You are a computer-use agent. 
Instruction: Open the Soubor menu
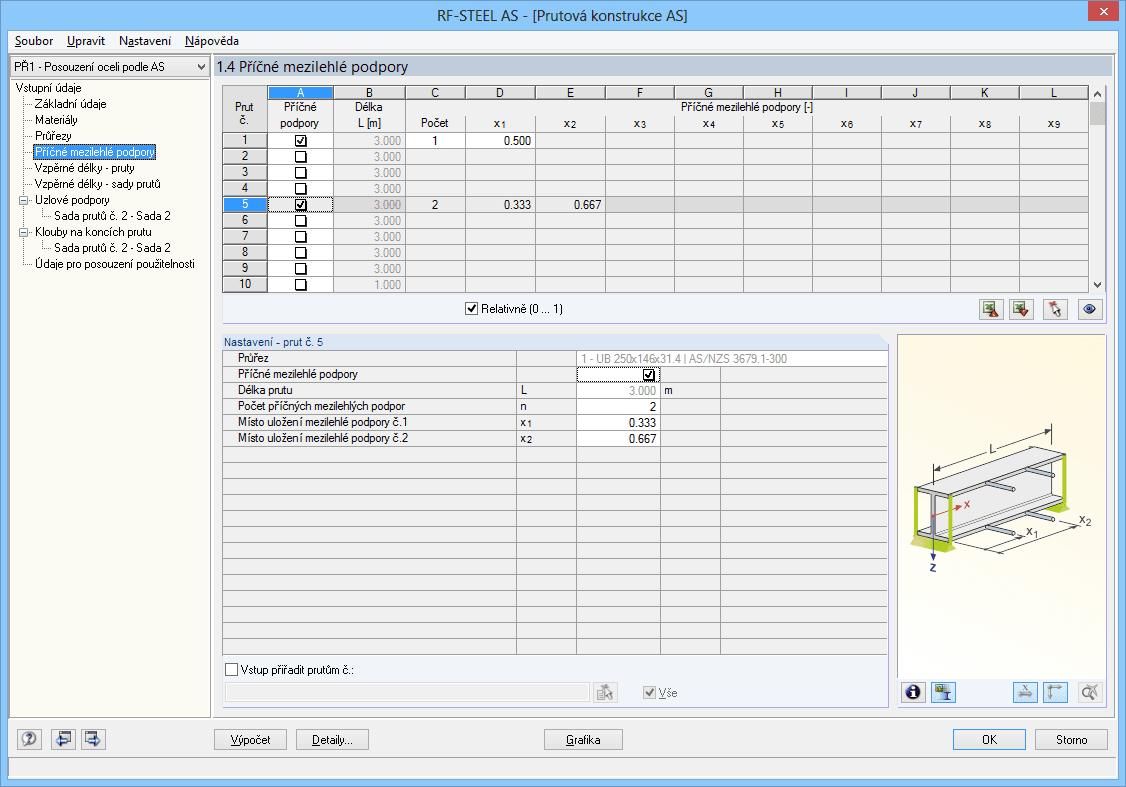coord(34,41)
